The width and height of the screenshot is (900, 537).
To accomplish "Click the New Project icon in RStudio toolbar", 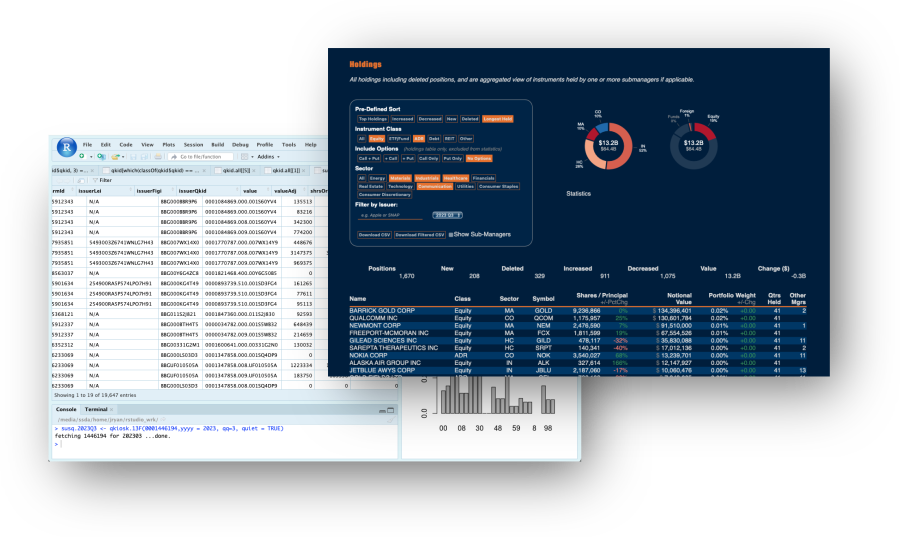I will tap(102, 157).
